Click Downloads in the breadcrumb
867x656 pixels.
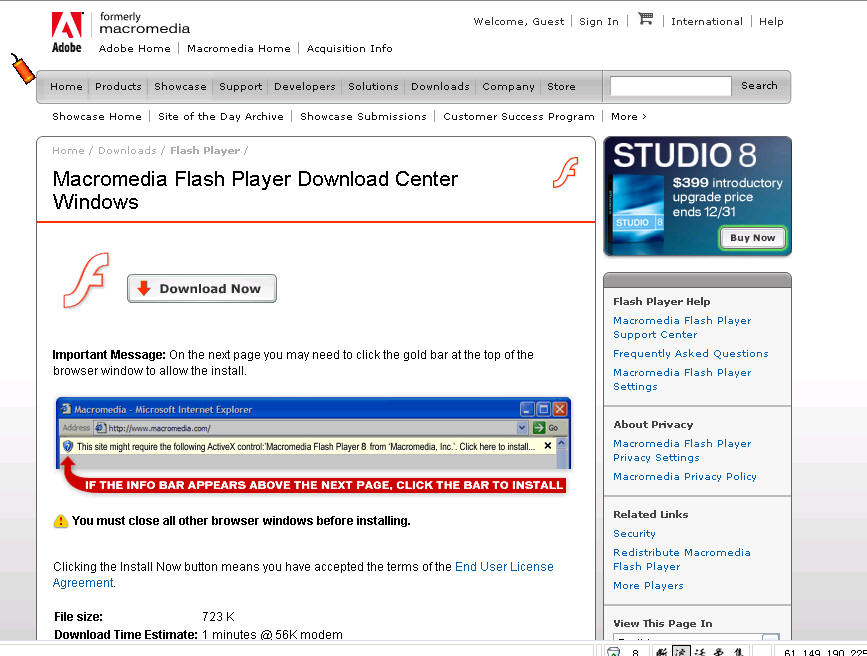(x=127, y=150)
